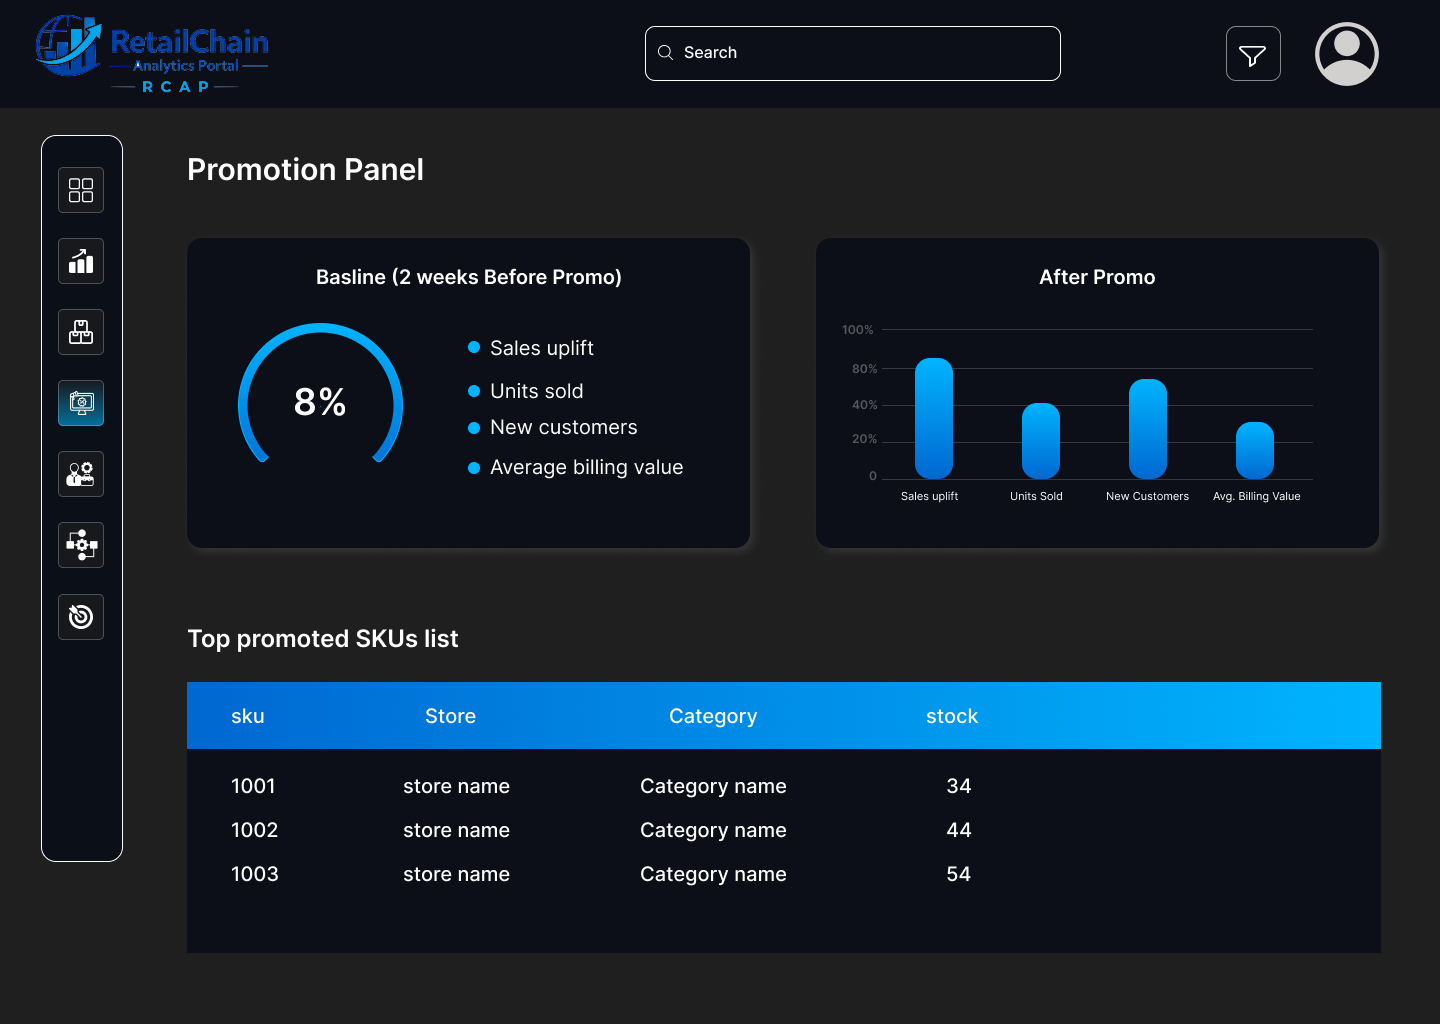Click the RetailChain logo
This screenshot has height=1024, width=1440.
point(152,53)
